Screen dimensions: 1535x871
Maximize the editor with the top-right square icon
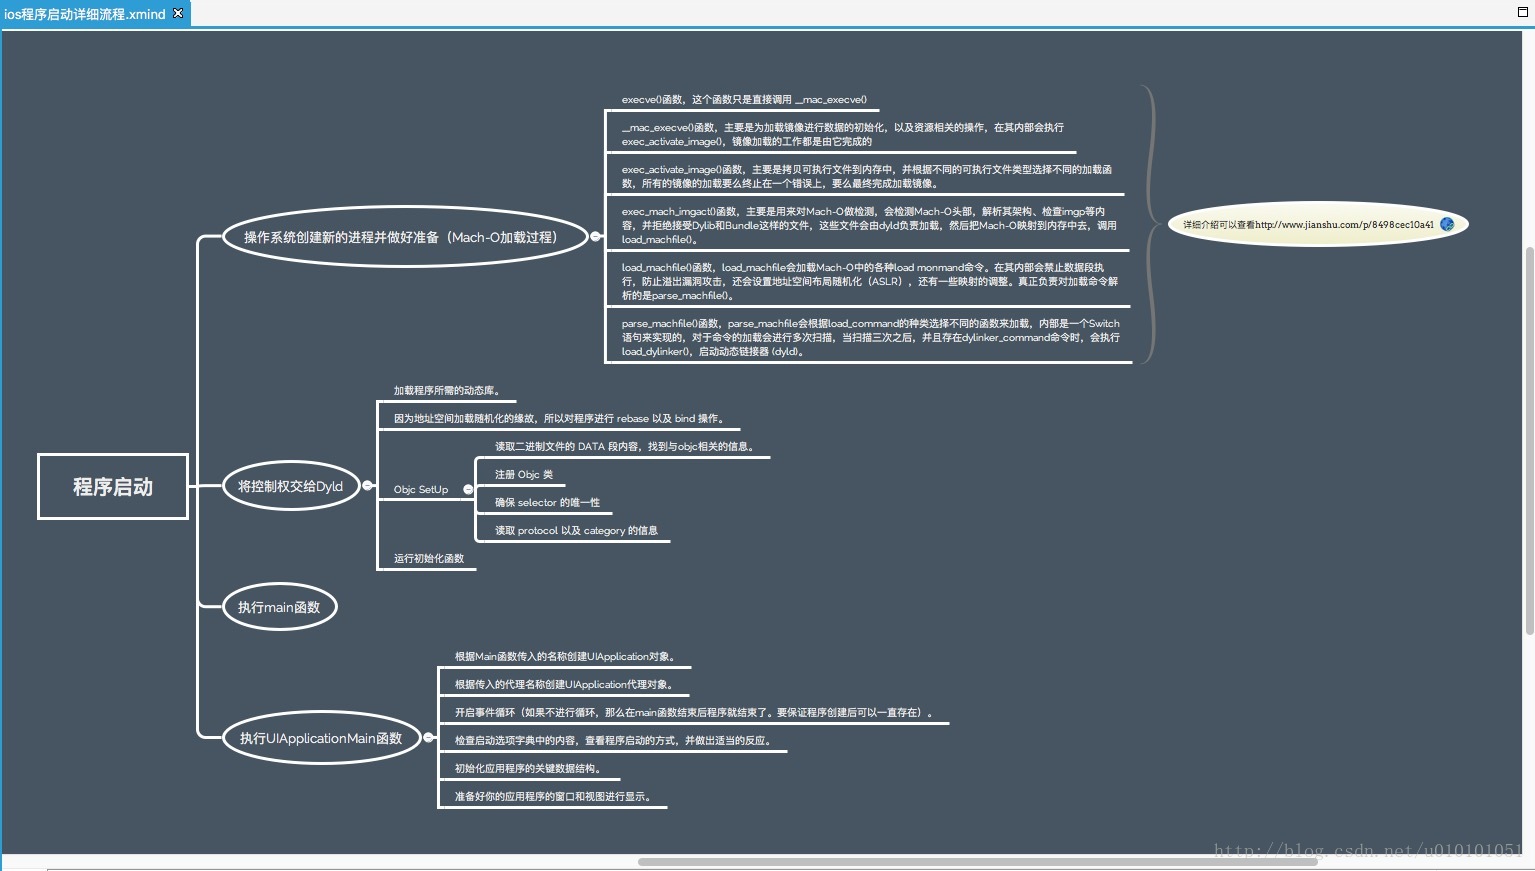[1523, 12]
